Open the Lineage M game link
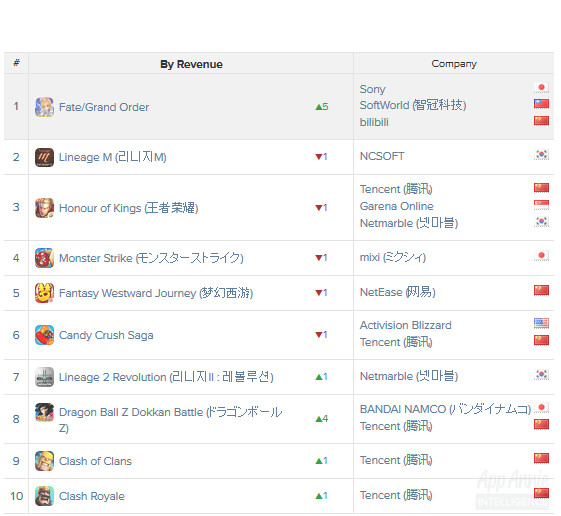Image resolution: width=561 pixels, height=516 pixels. click(x=113, y=157)
